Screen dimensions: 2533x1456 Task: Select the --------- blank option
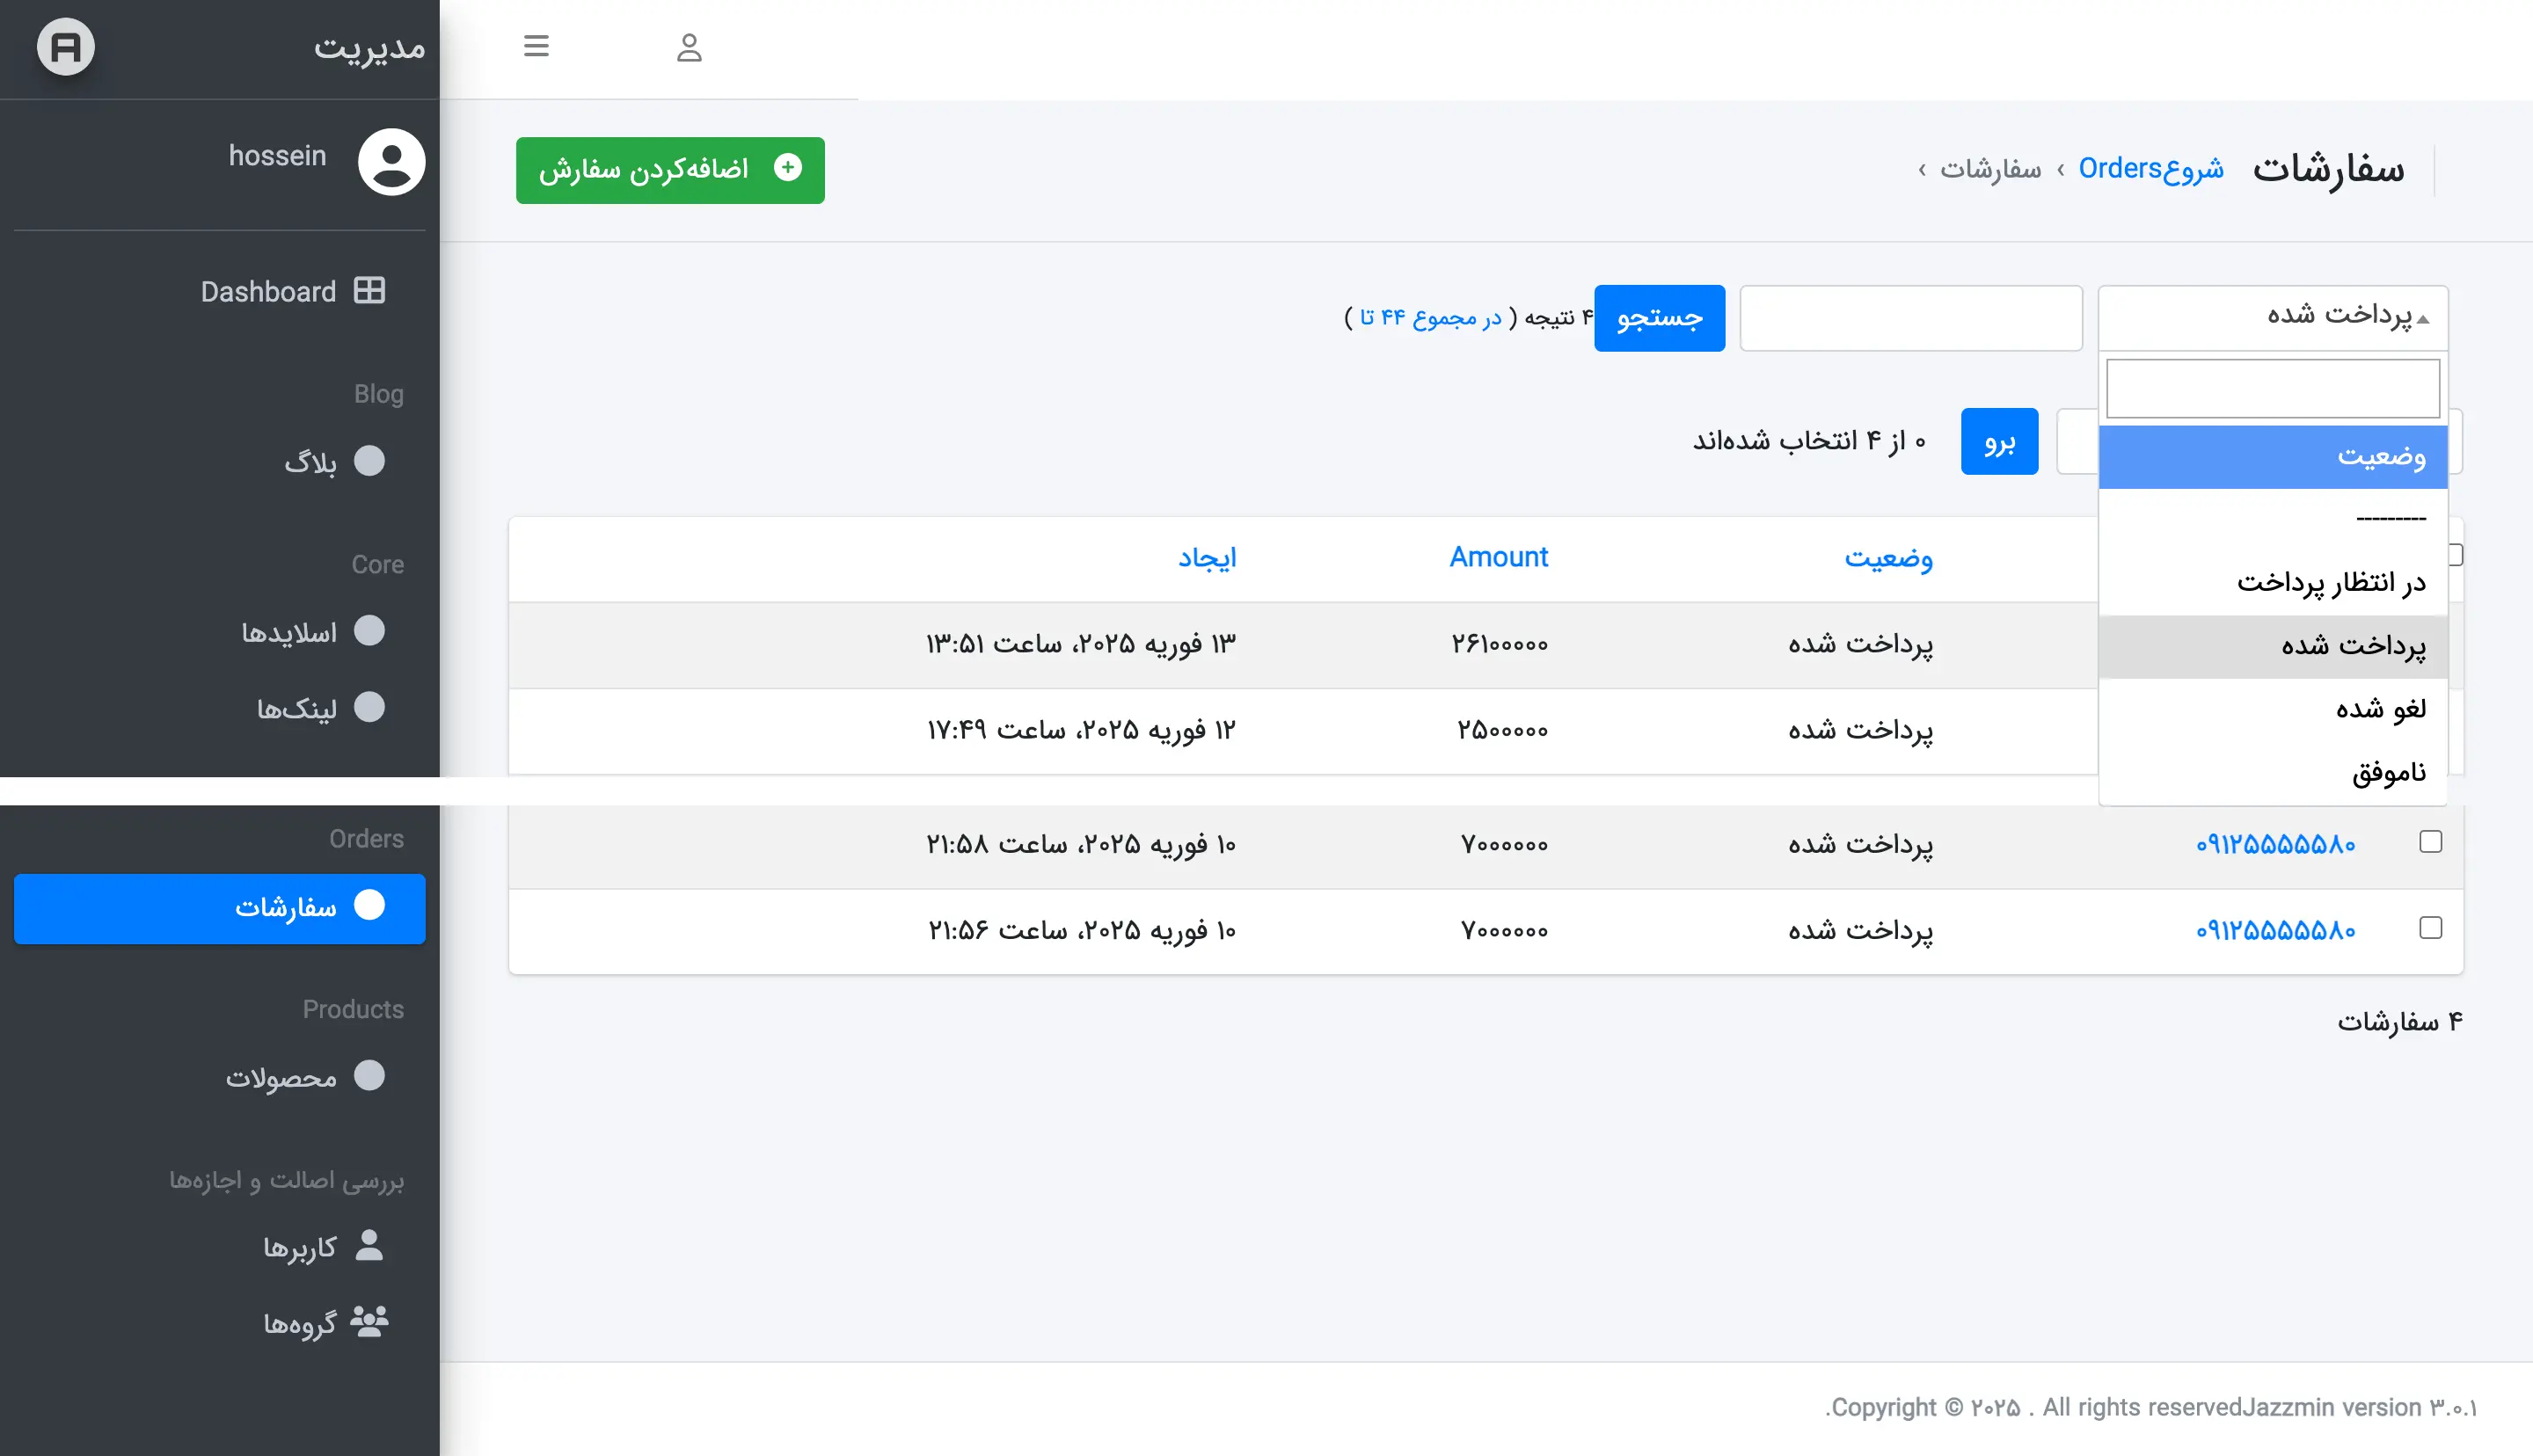(2272, 519)
